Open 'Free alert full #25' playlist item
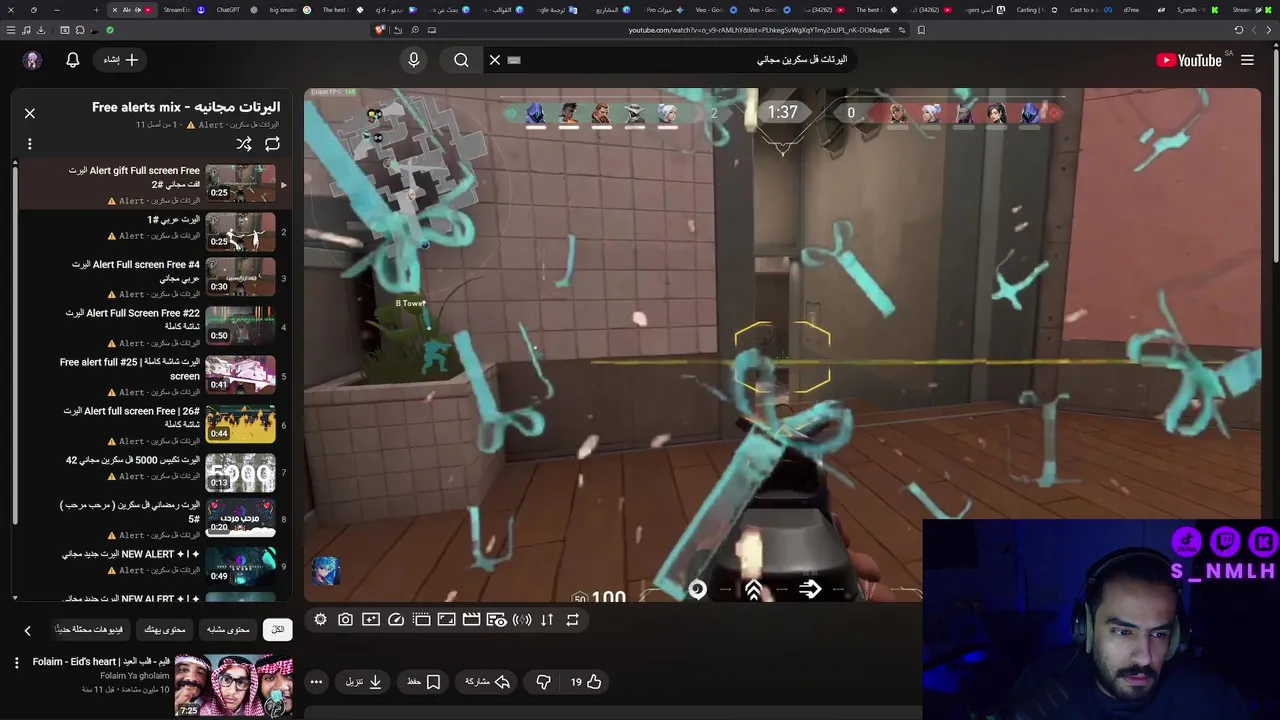1280x720 pixels. (152, 376)
